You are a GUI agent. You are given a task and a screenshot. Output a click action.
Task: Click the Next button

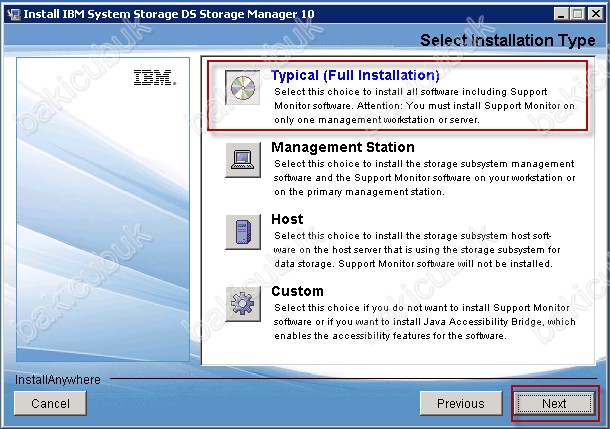tap(554, 404)
